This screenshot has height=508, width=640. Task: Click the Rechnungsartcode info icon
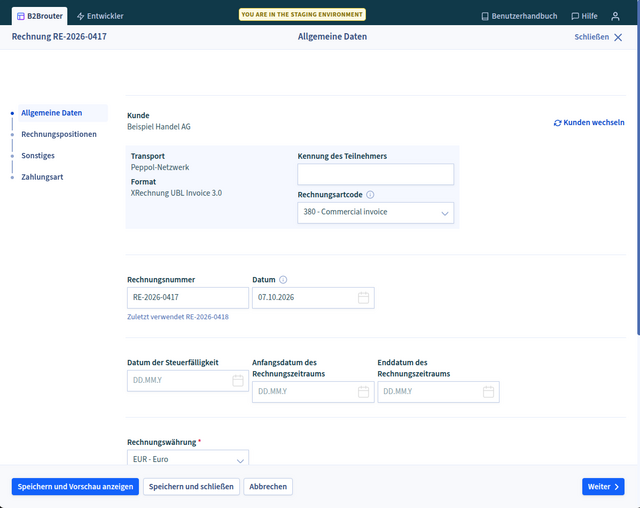[370, 195]
